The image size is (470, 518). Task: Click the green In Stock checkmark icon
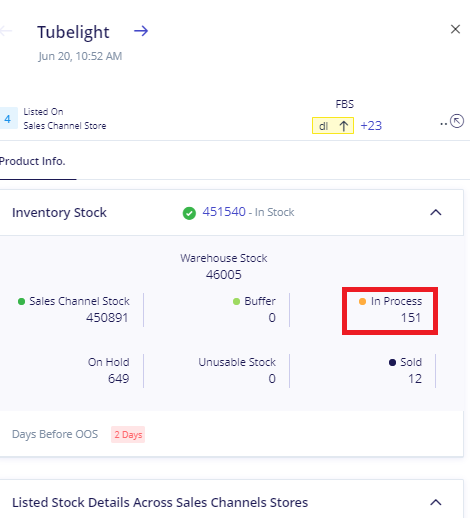coord(189,213)
